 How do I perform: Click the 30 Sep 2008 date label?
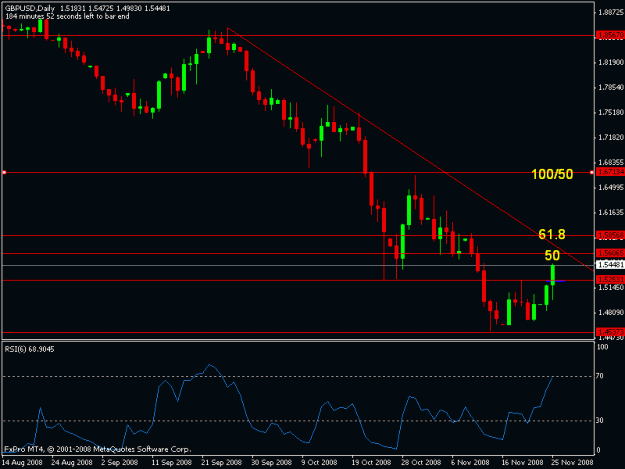(271, 463)
